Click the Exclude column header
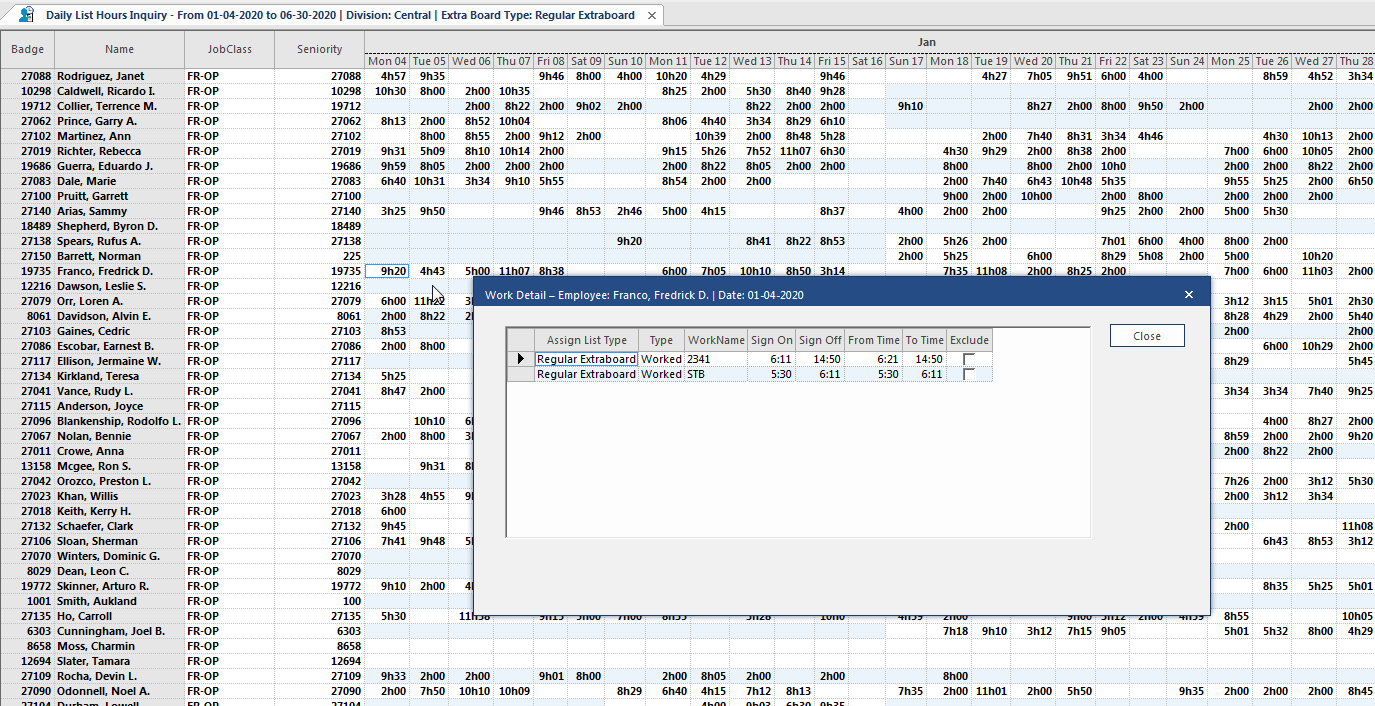 pyautogui.click(x=968, y=340)
